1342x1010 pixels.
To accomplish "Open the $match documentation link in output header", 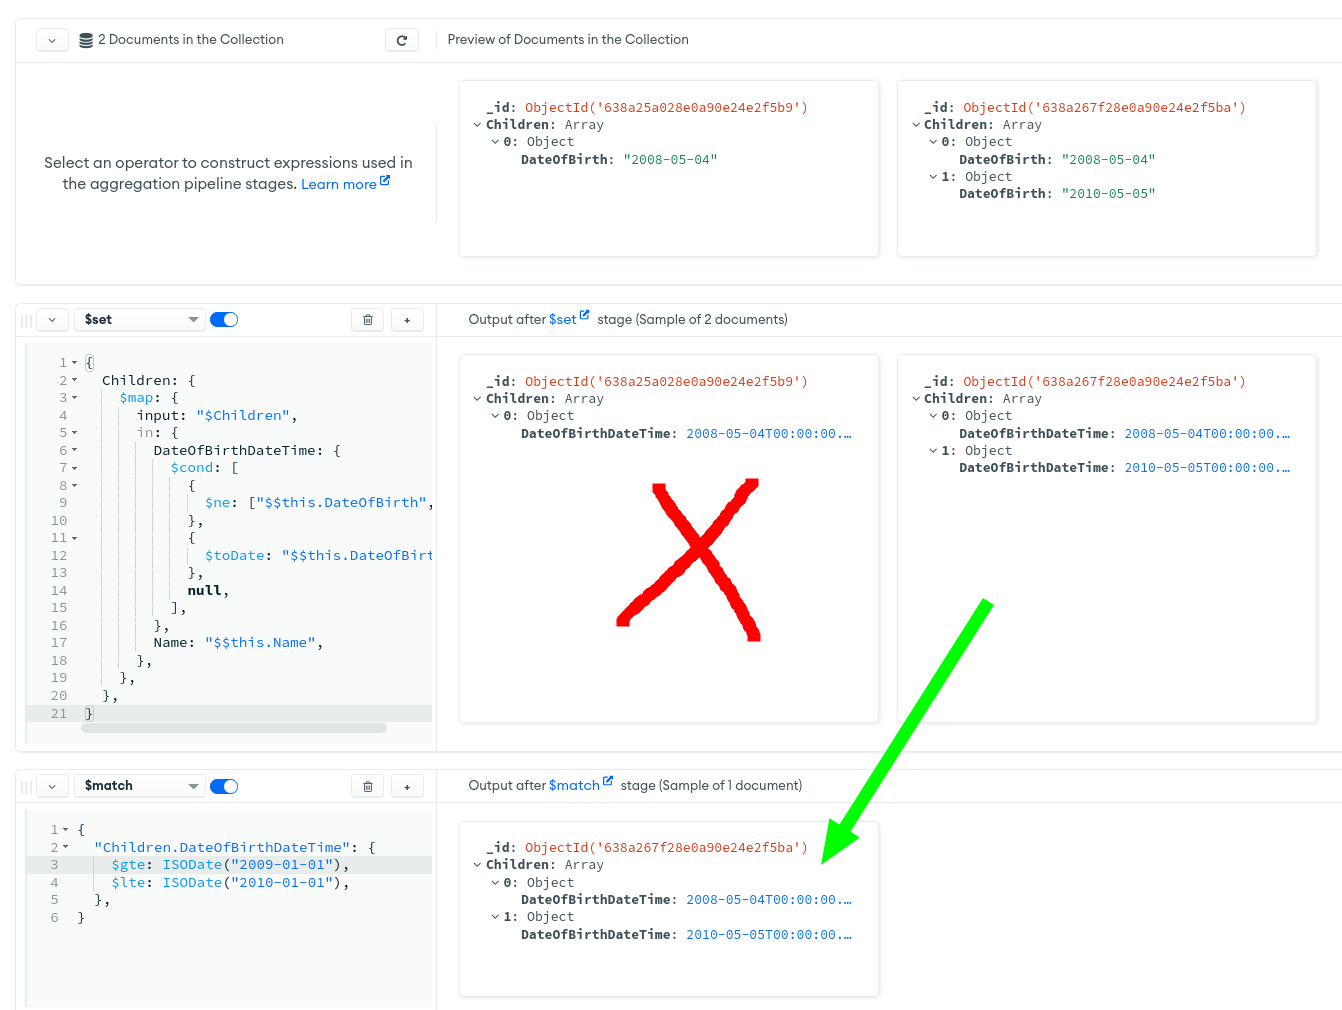I will click(x=579, y=786).
